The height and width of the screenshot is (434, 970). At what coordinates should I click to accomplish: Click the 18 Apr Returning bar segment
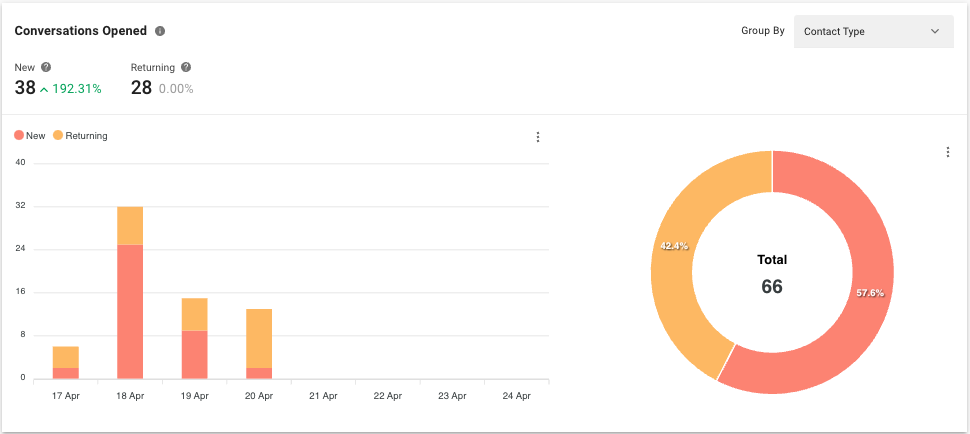coord(130,225)
